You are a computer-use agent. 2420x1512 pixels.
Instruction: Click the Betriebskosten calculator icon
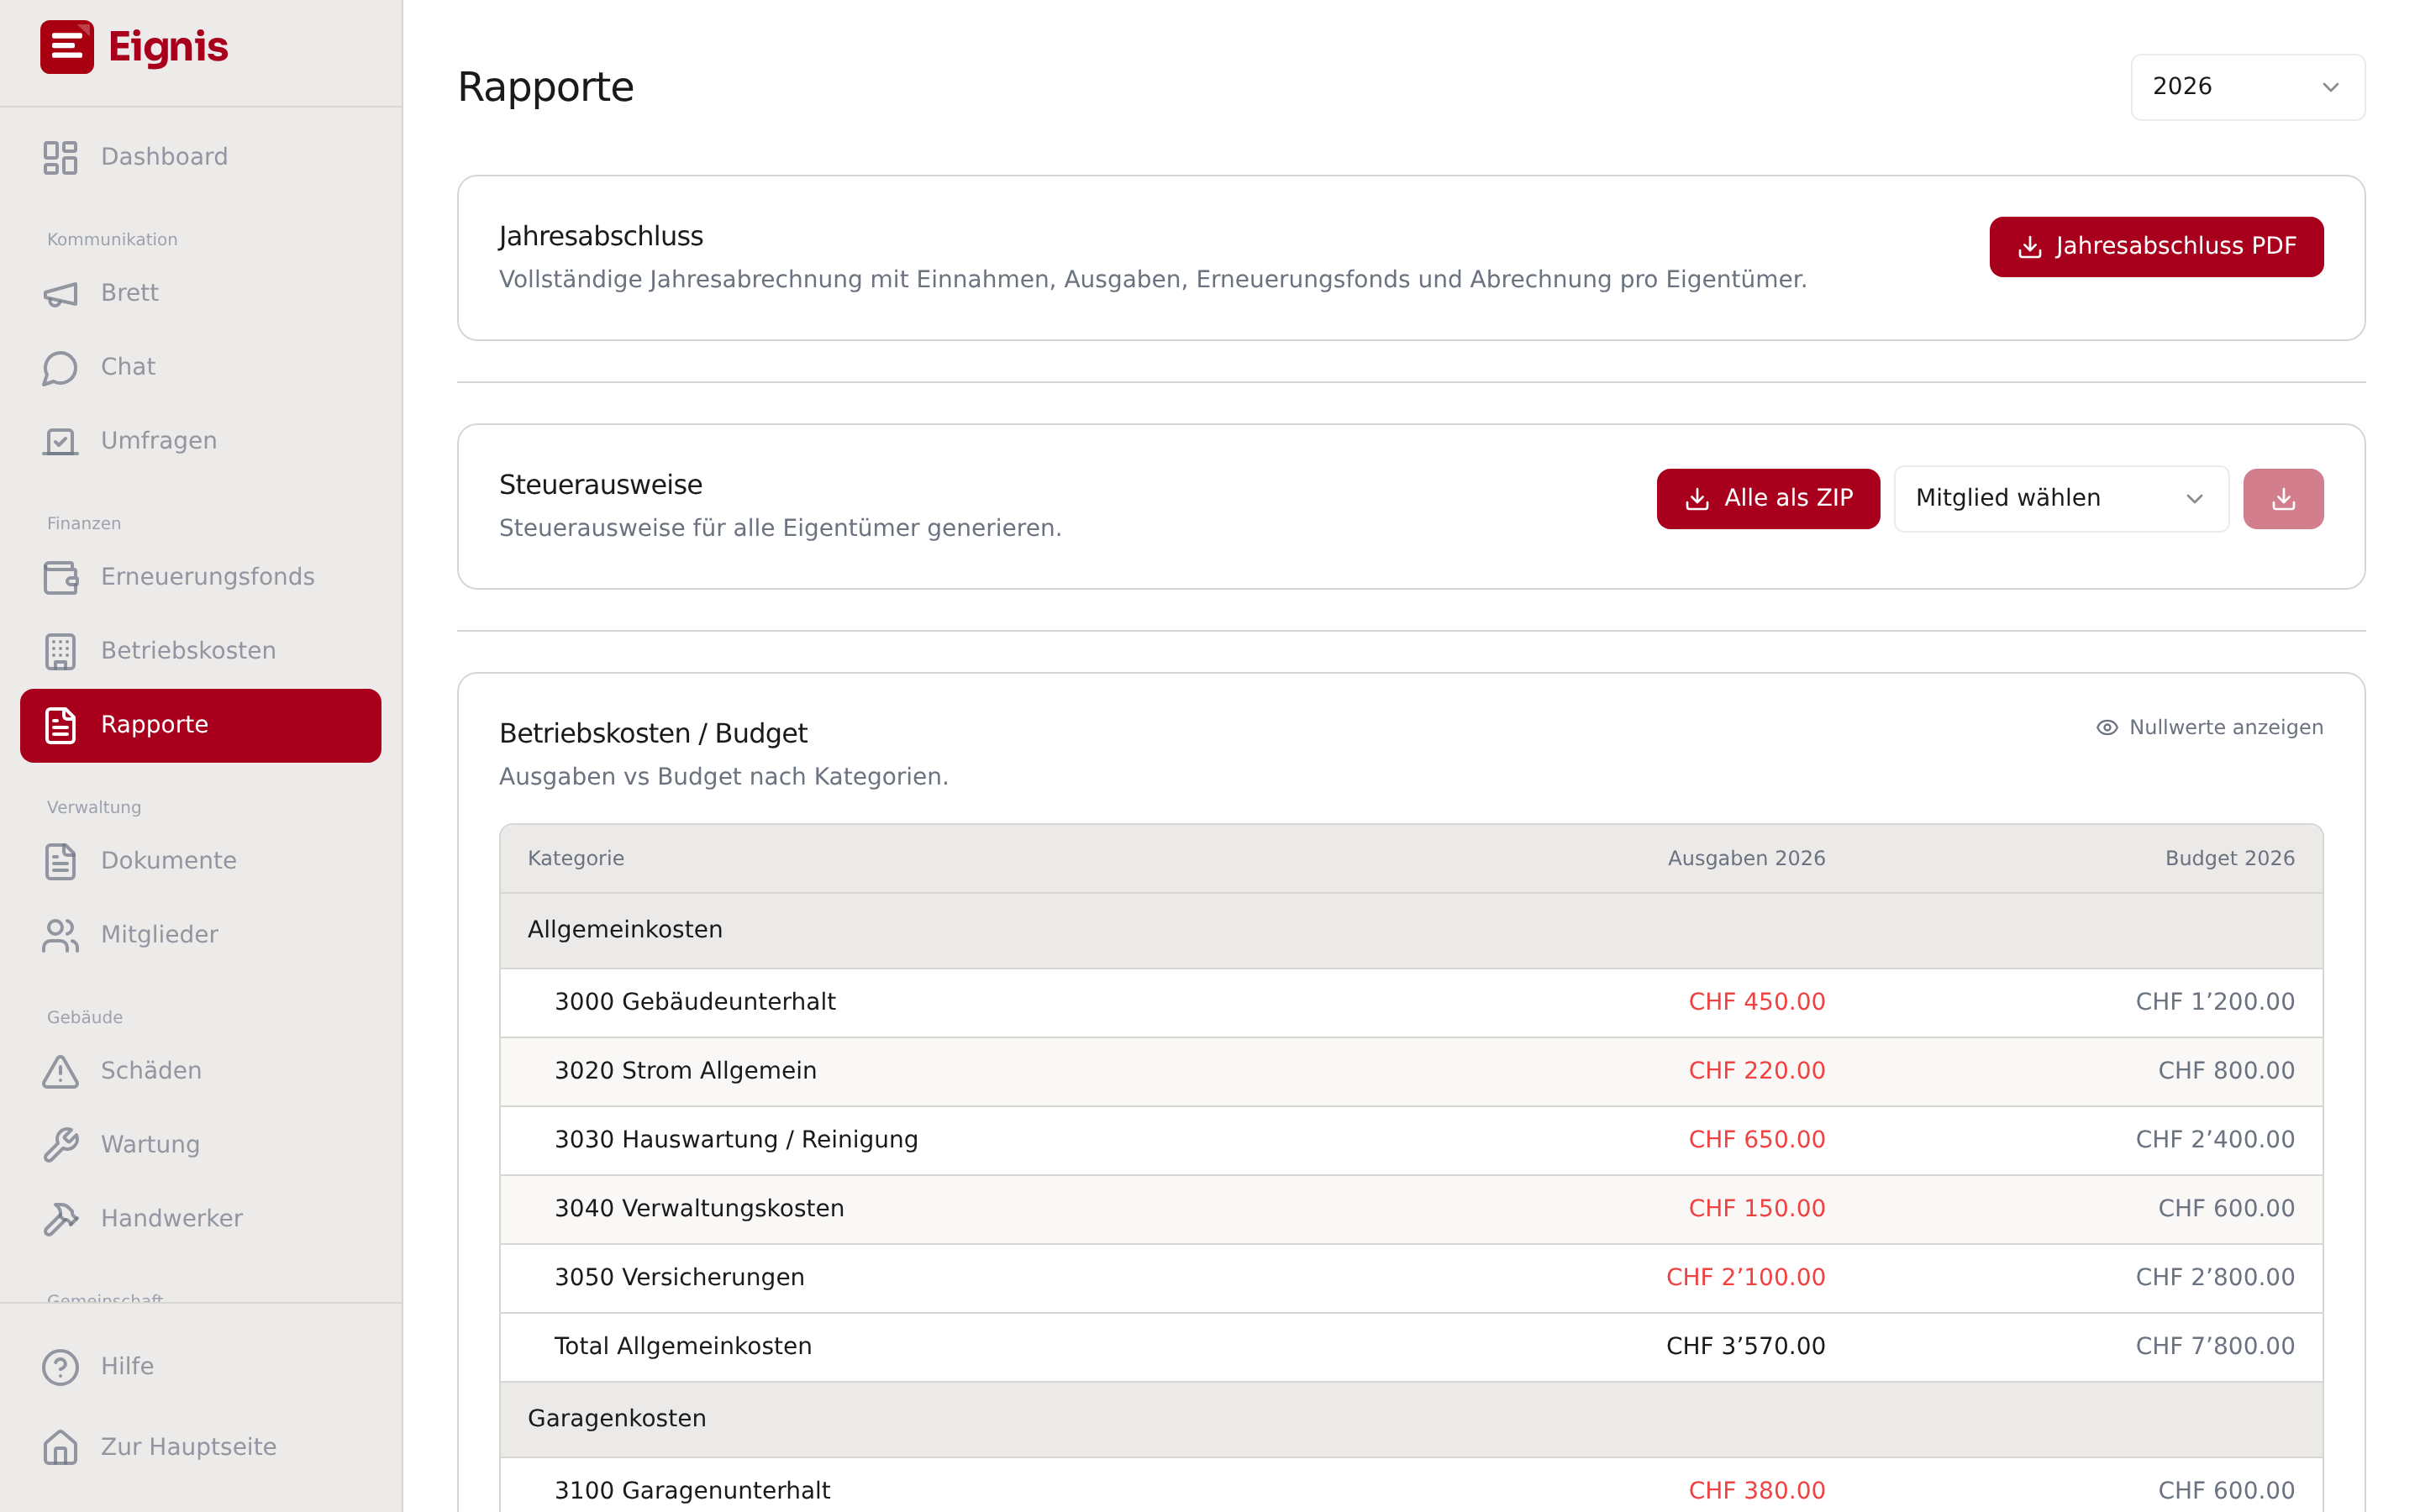pos(60,651)
